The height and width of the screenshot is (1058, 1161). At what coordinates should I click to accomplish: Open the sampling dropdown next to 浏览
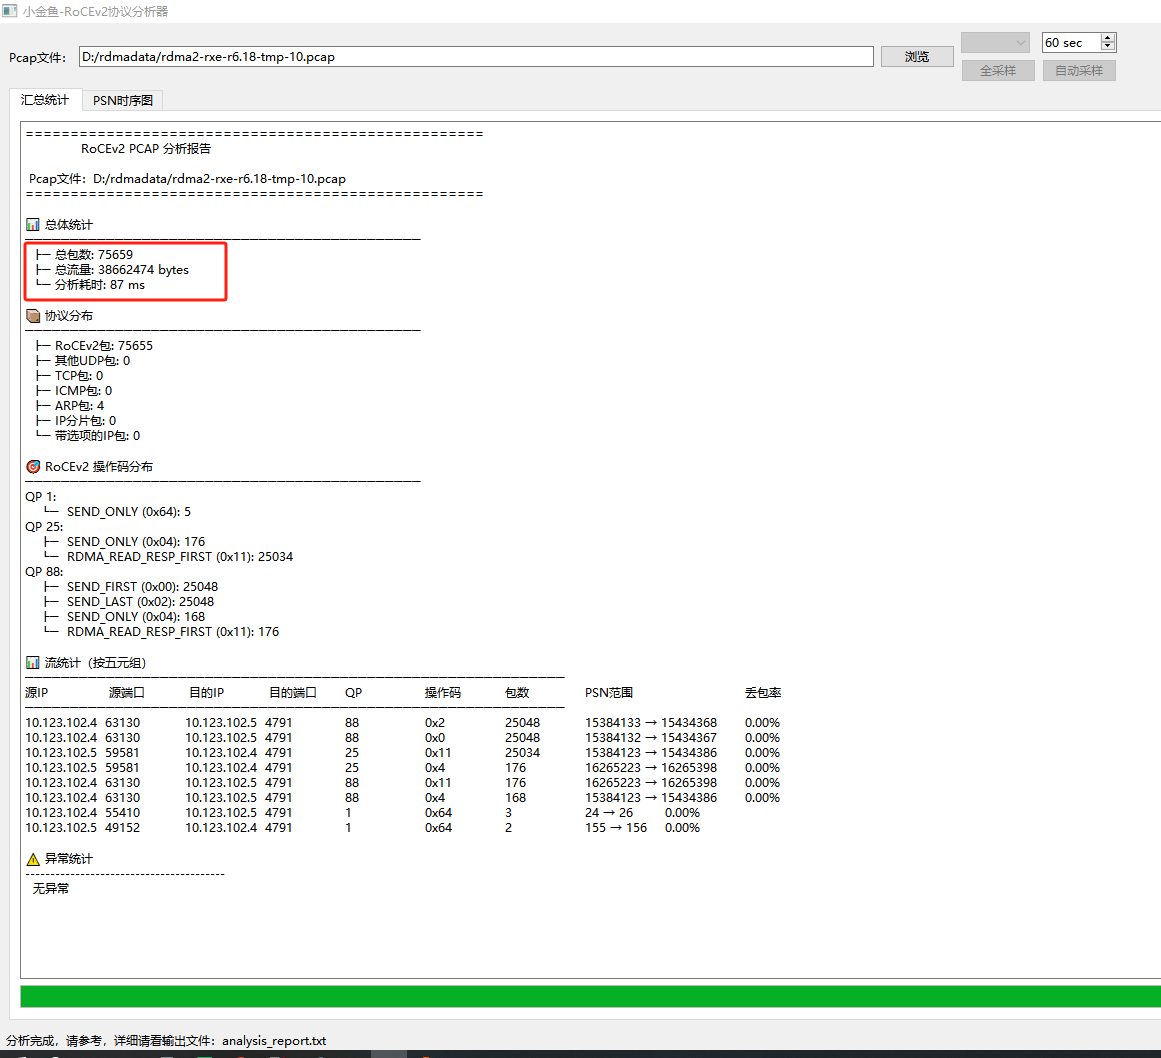coord(995,42)
